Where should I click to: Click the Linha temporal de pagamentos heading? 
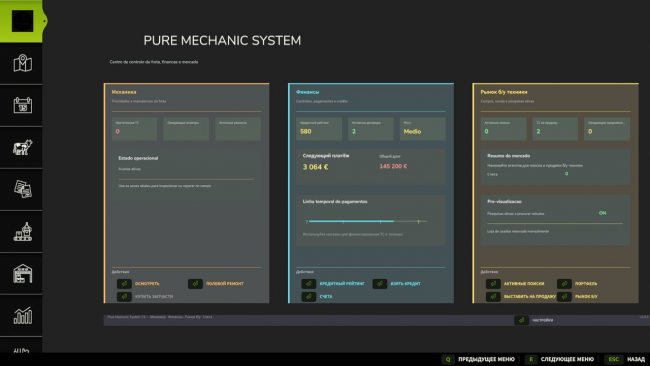(335, 201)
